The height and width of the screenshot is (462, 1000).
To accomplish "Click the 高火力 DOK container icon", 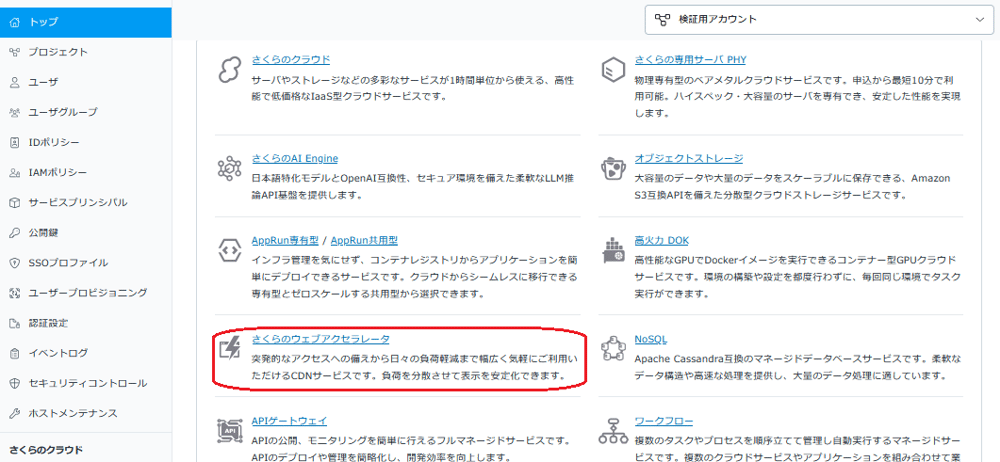I will [612, 250].
